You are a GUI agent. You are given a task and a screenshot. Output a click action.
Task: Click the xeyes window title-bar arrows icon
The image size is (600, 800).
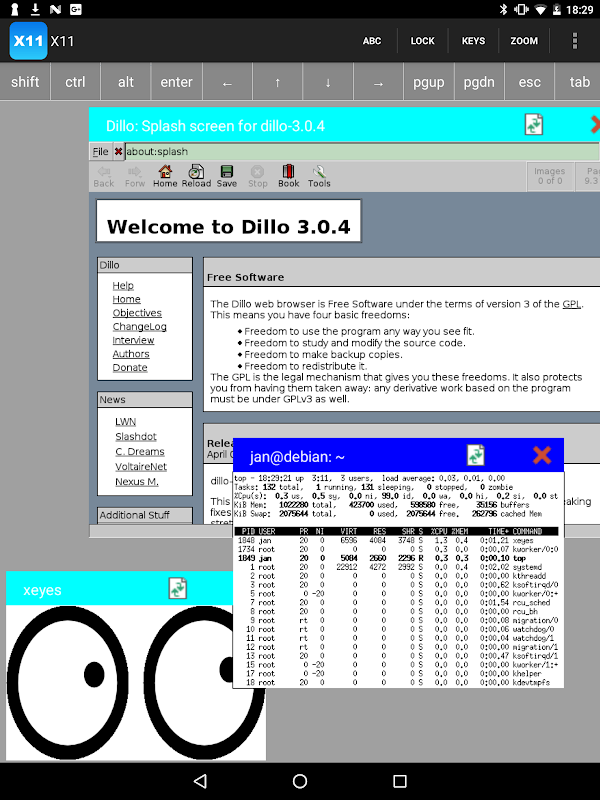pos(178,588)
